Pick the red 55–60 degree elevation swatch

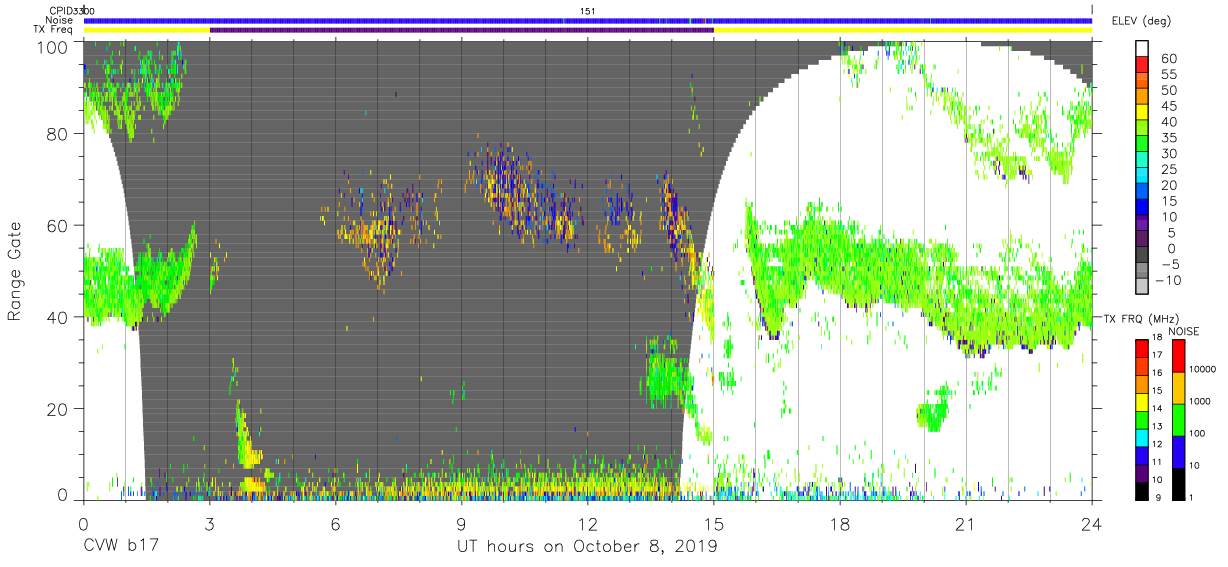pyautogui.click(x=1144, y=65)
